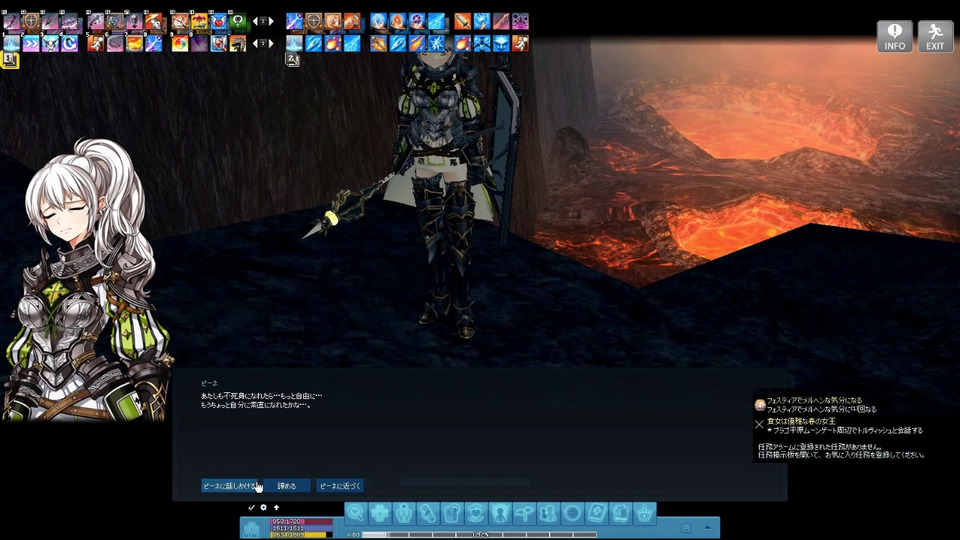Image resolution: width=960 pixels, height=540 pixels.
Task: Click the フェスティアでメルヘンな気分になる quest icon
Action: coord(760,405)
